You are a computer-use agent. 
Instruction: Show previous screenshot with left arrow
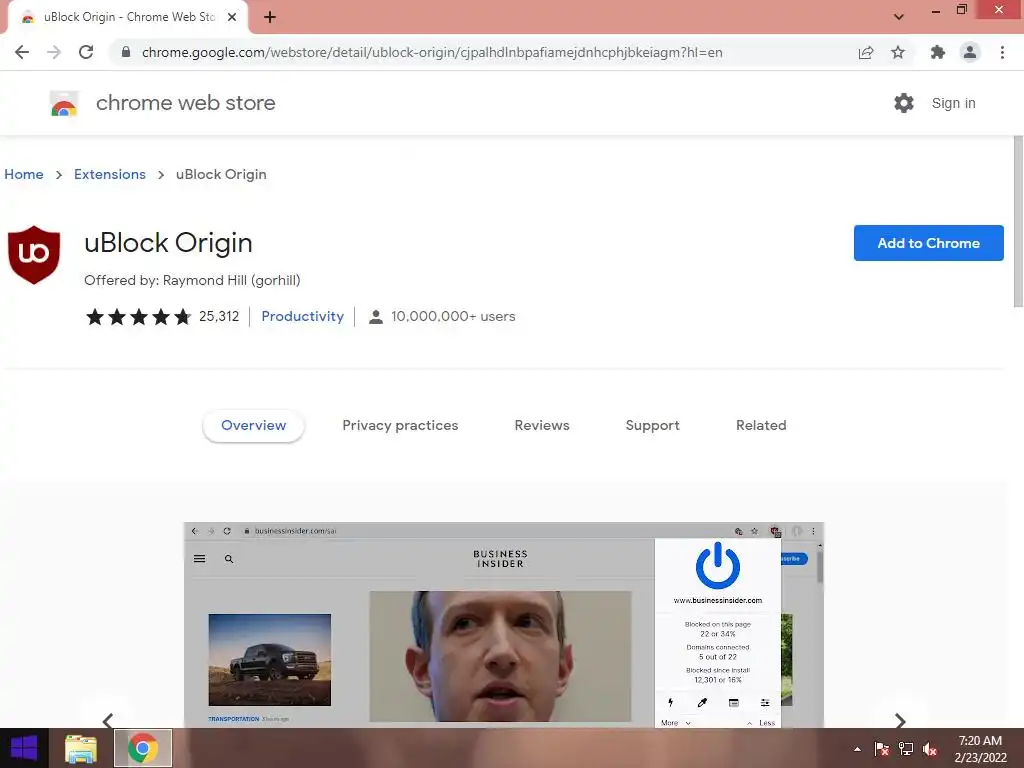(108, 720)
